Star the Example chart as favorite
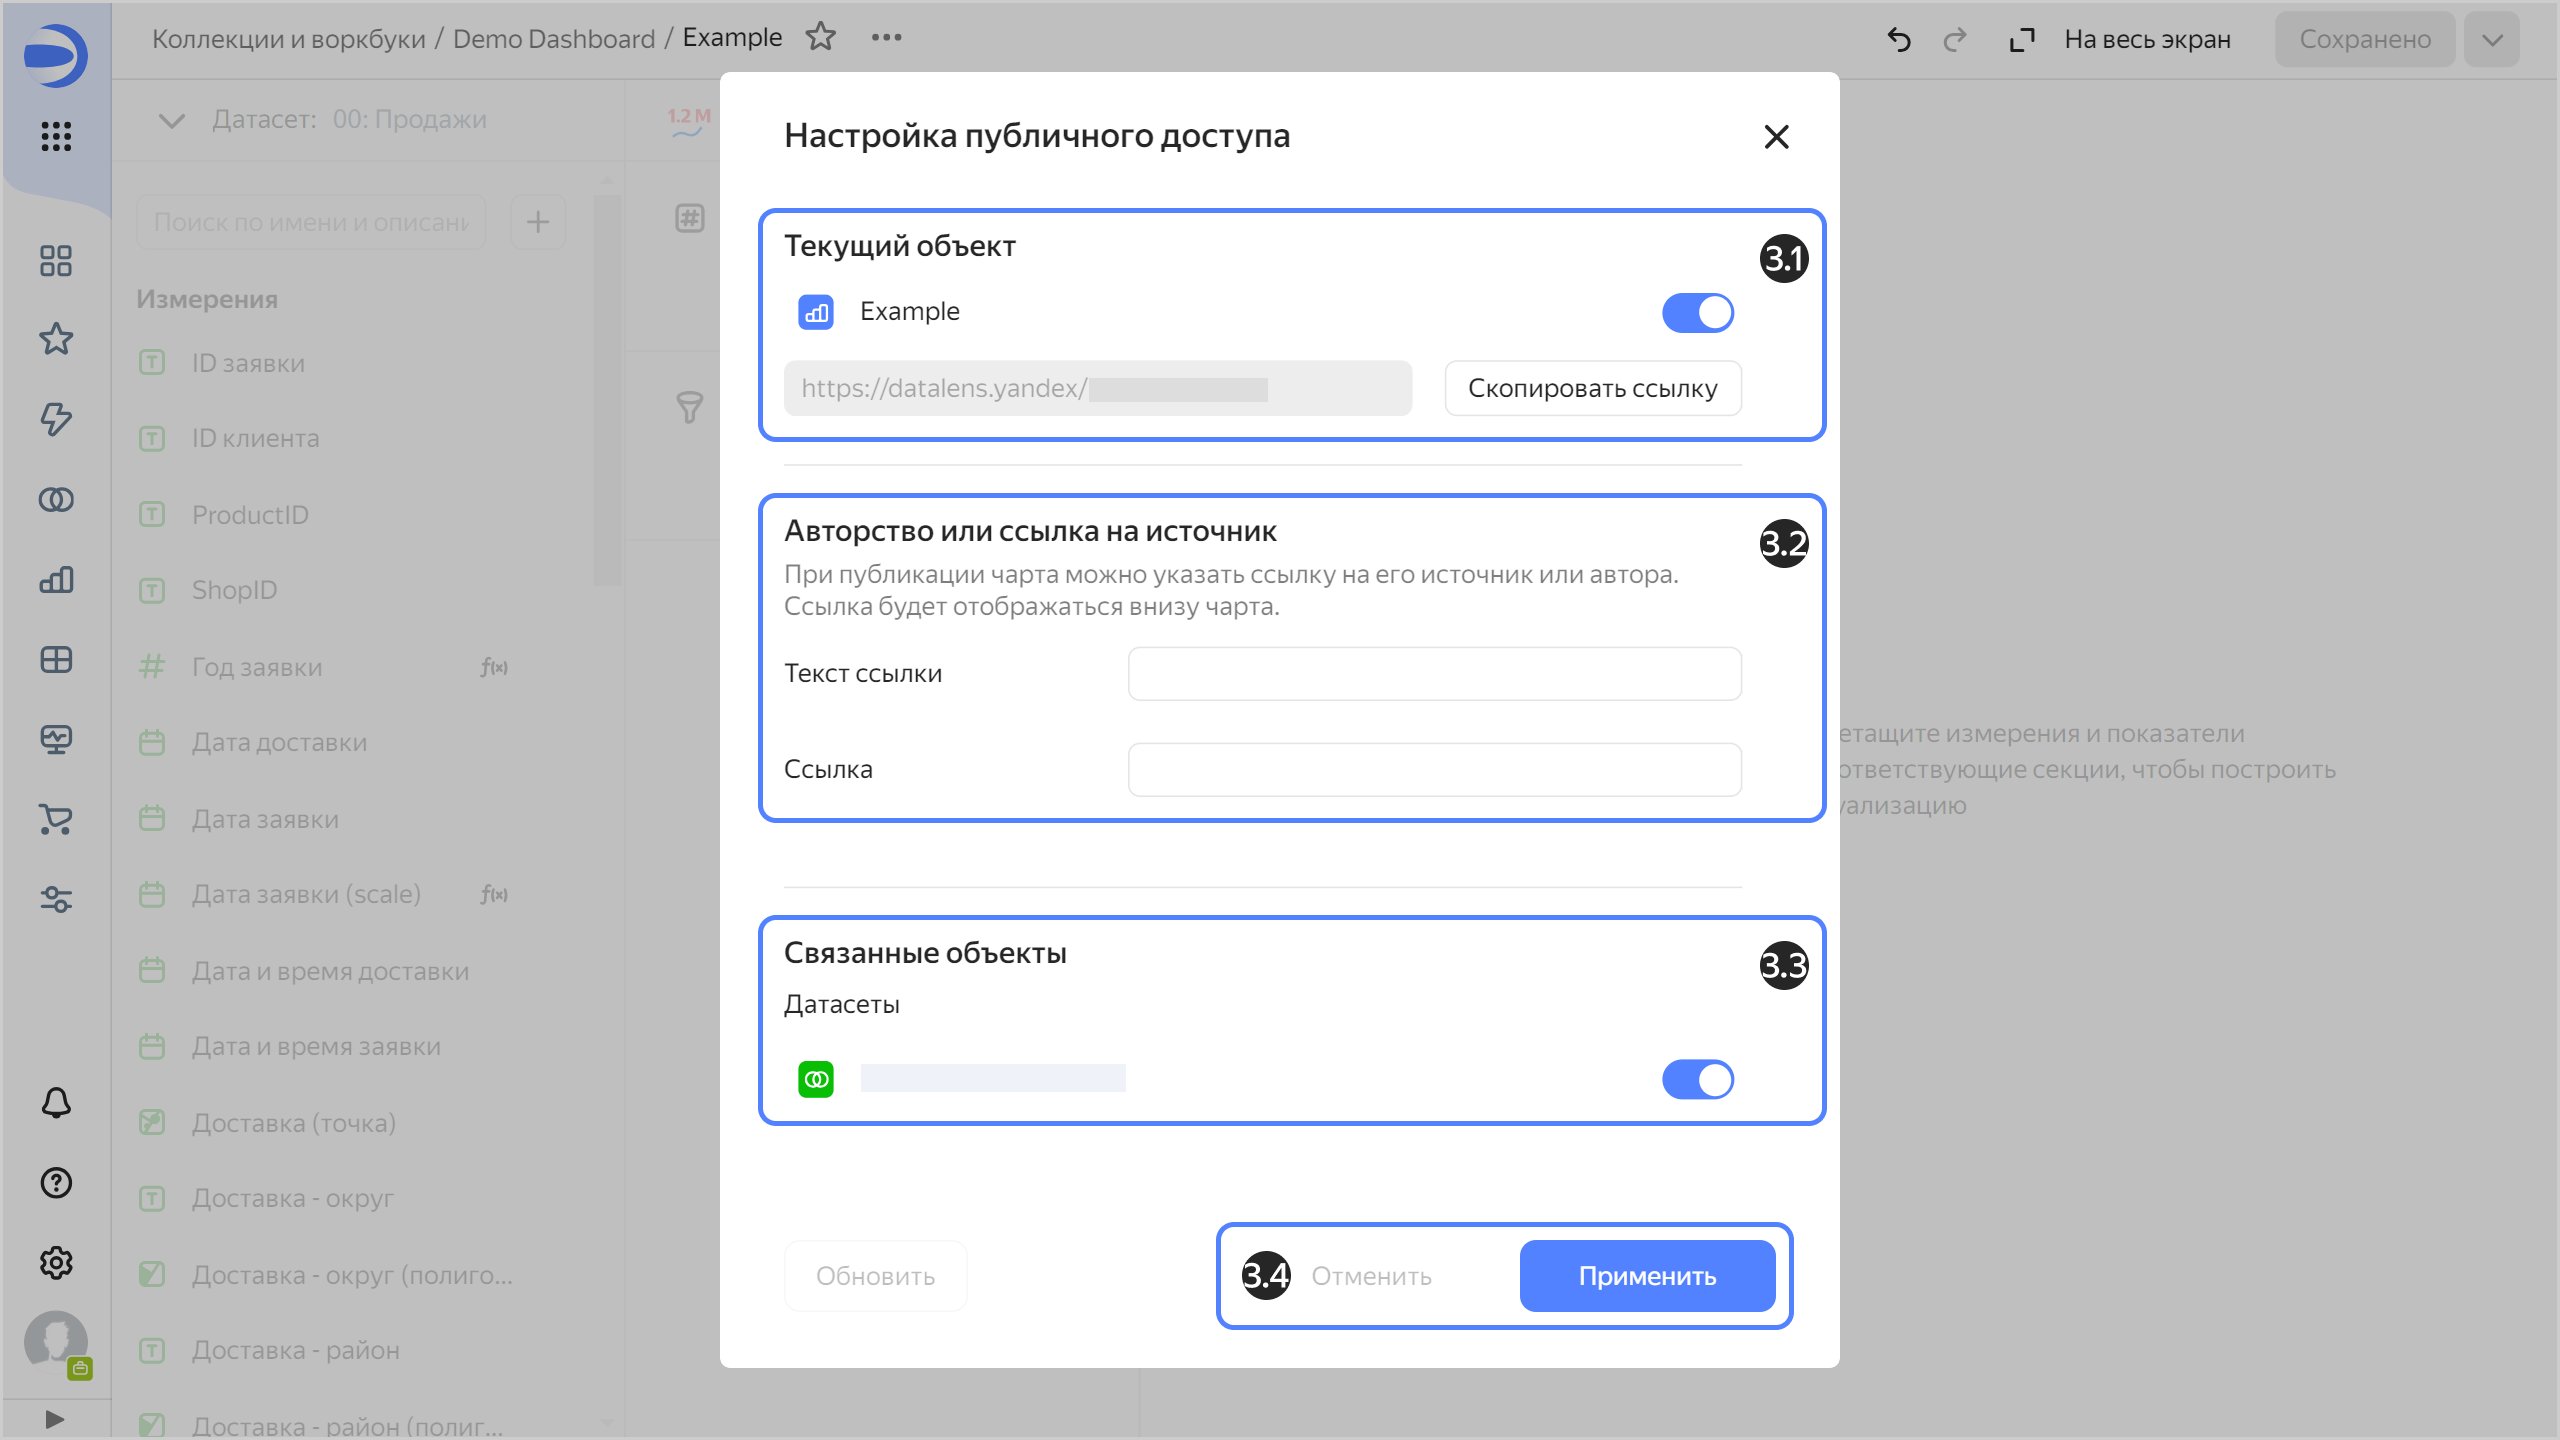 point(821,37)
